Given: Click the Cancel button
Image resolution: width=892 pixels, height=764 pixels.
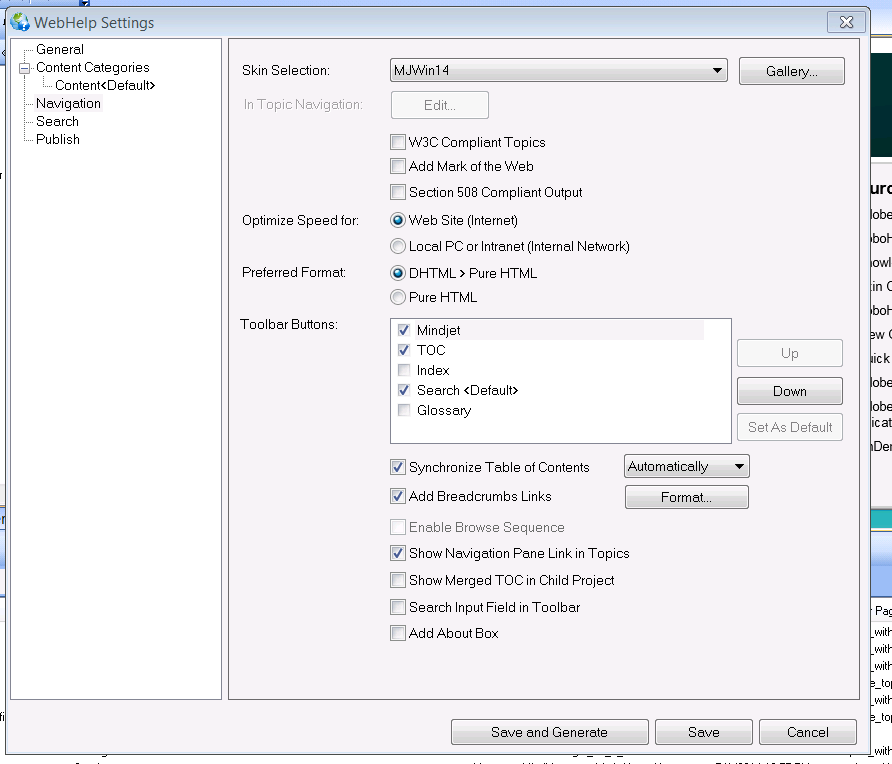Looking at the screenshot, I should pos(808,732).
